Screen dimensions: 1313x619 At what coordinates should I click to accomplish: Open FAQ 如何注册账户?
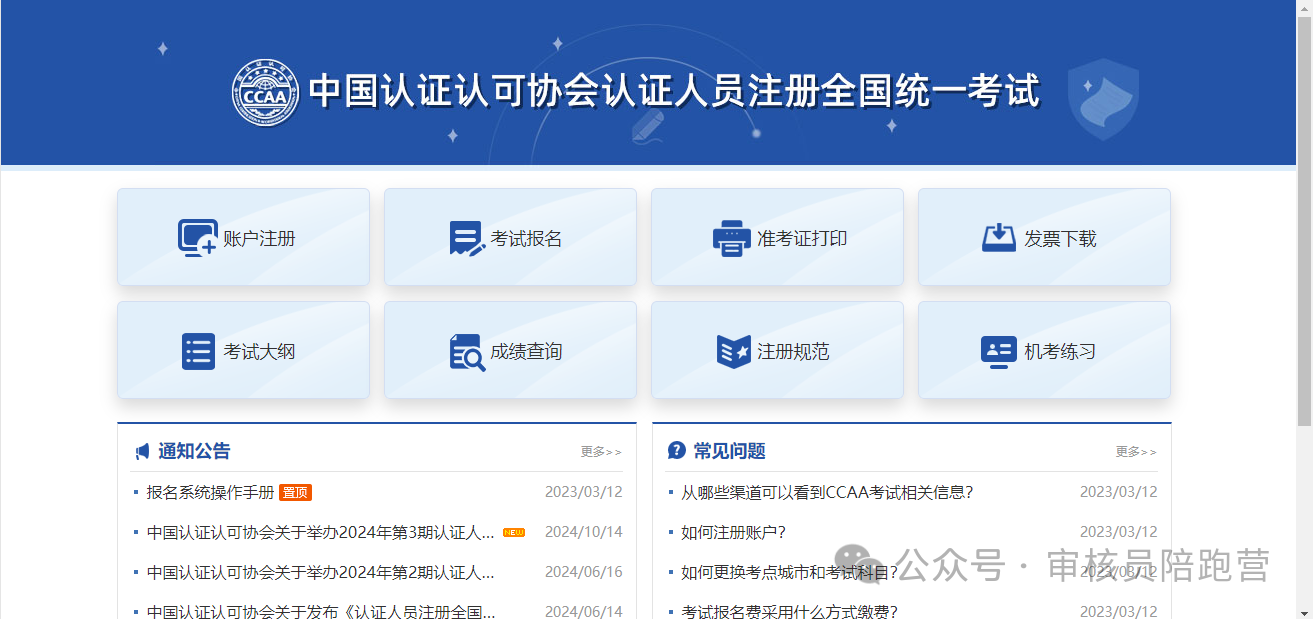(x=733, y=532)
